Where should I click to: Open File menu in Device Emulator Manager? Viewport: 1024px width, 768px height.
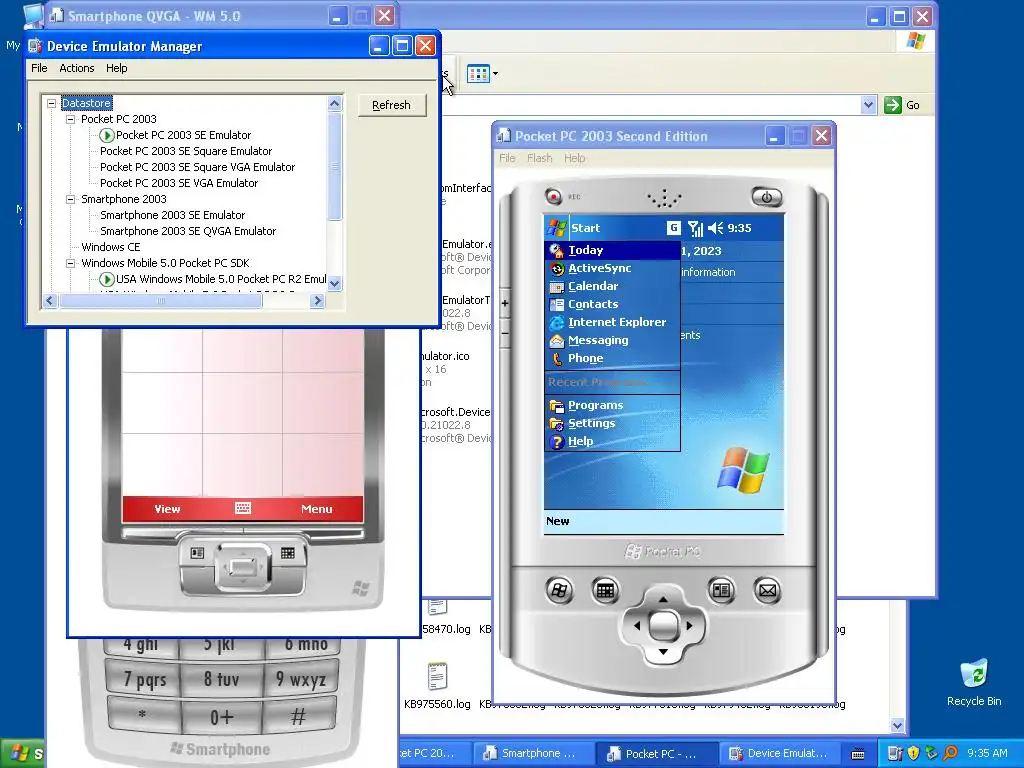[x=39, y=68]
